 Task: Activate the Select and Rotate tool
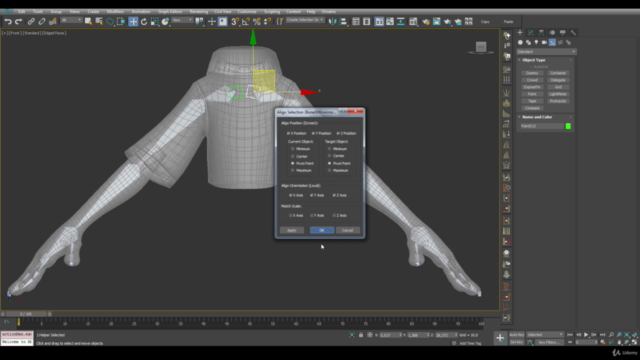(144, 22)
